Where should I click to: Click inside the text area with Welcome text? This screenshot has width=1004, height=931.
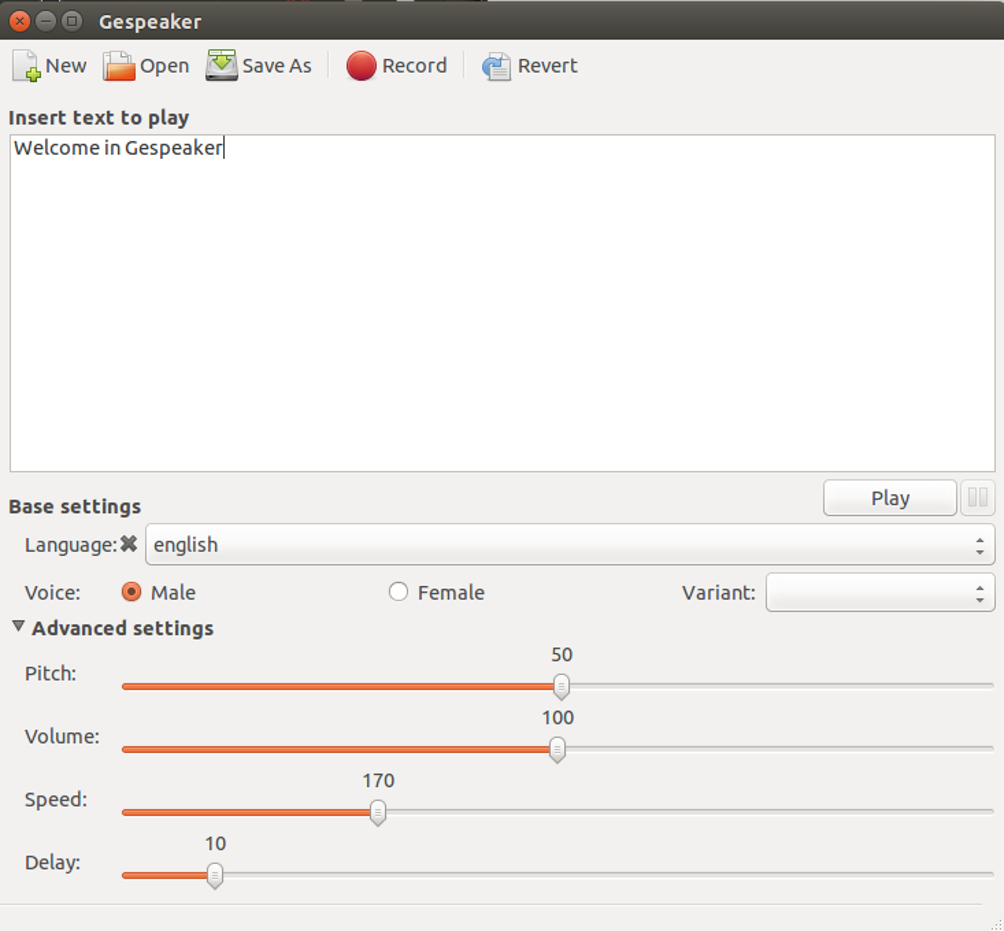tap(503, 303)
